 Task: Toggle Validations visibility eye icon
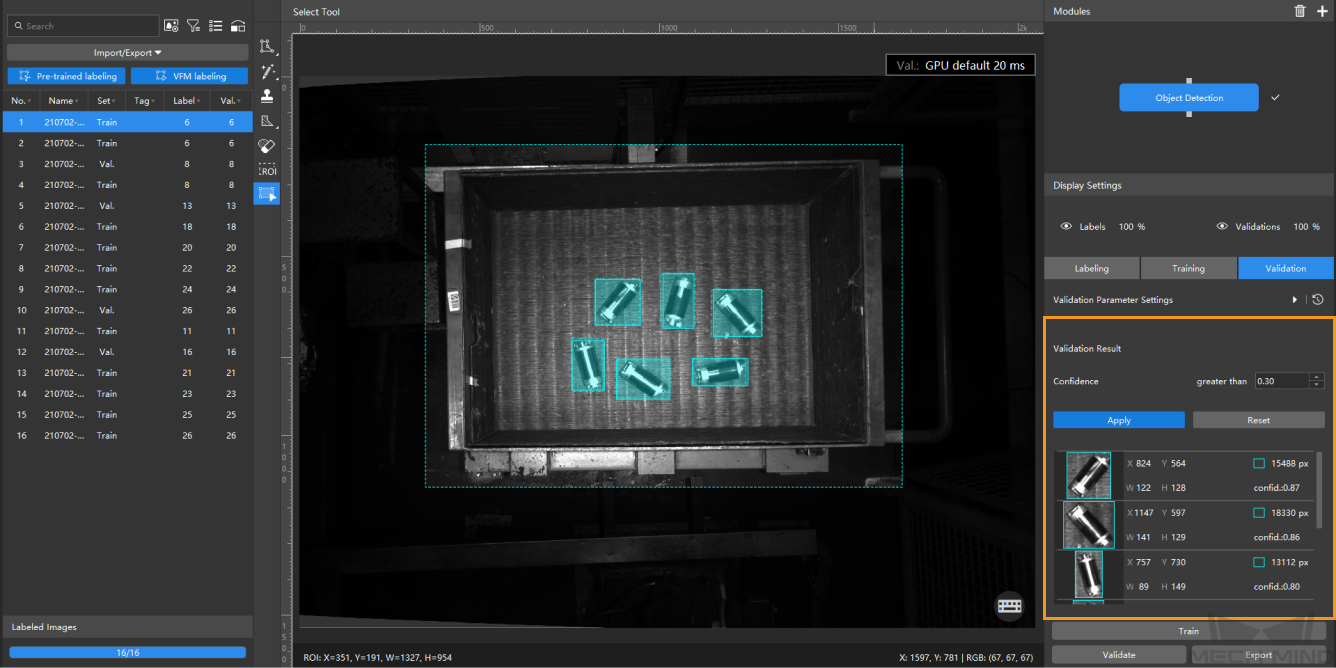[1222, 227]
